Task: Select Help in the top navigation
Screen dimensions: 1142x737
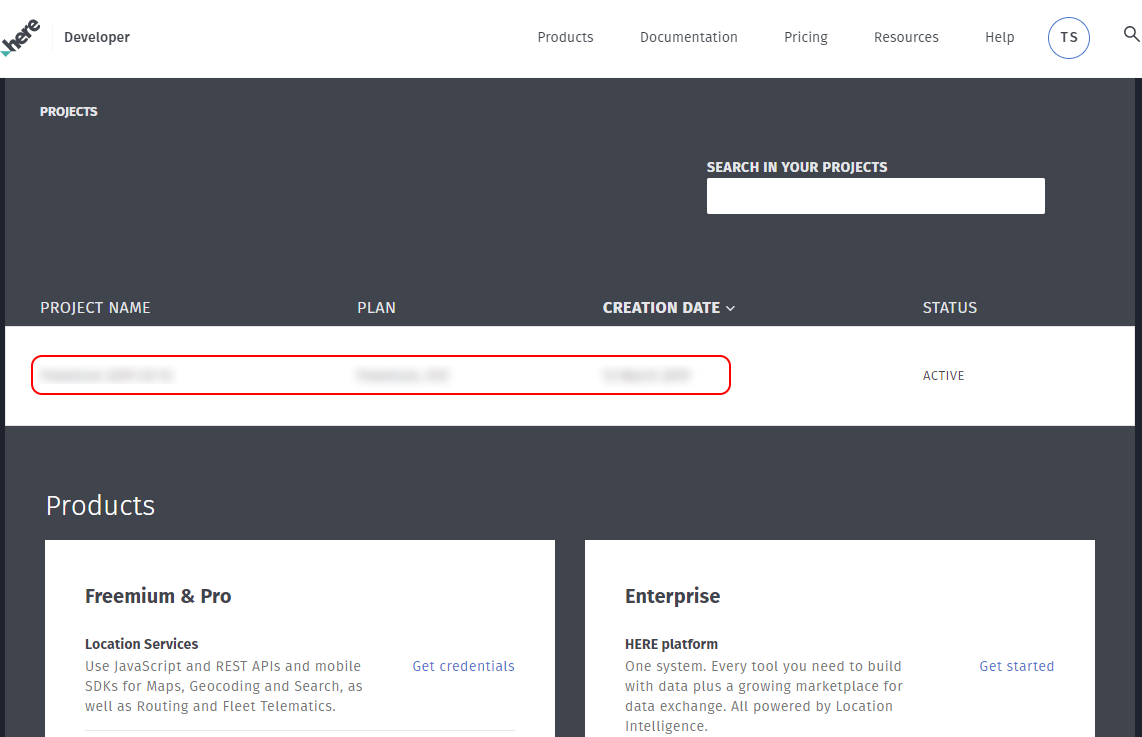Action: [x=999, y=38]
